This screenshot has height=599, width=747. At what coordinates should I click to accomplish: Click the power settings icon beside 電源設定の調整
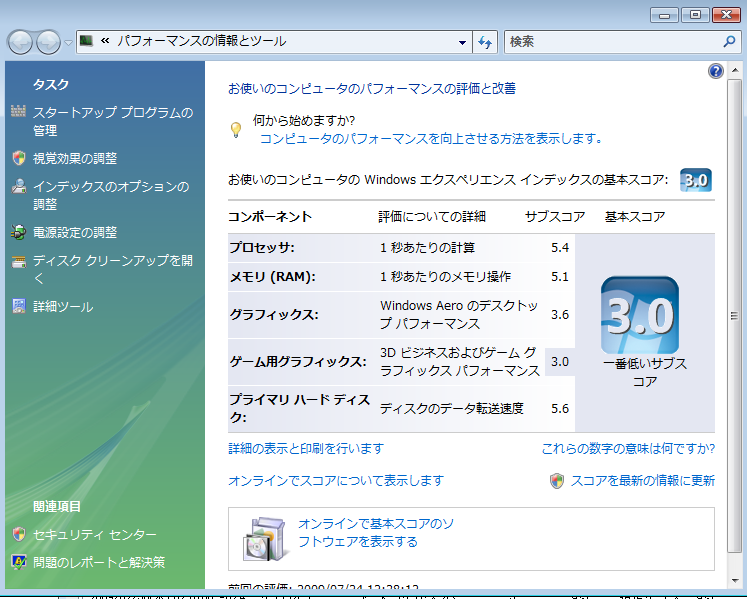coord(19,233)
